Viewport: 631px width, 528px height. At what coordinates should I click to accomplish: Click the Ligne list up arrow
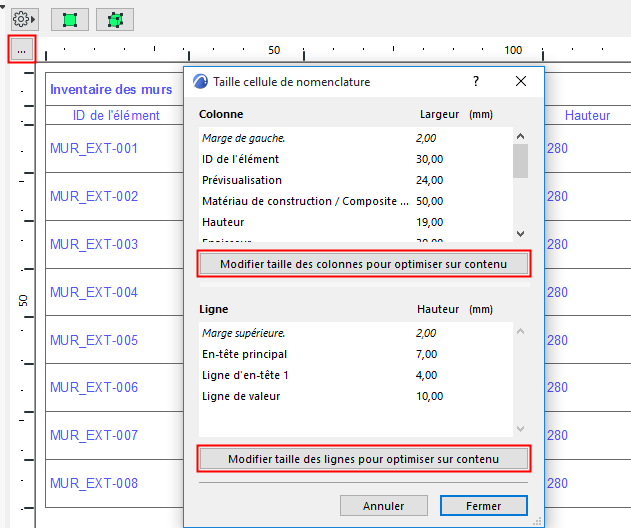coord(520,331)
